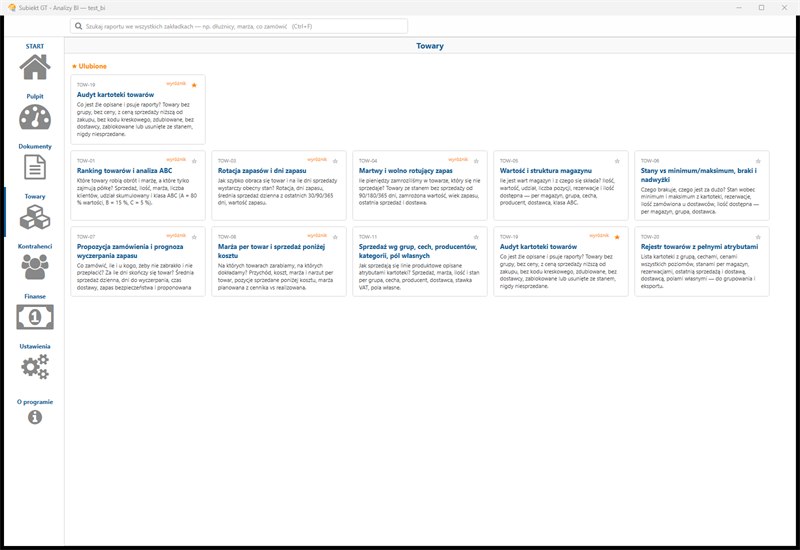Click the TOW-05 code label
800x550 pixels.
click(509, 161)
